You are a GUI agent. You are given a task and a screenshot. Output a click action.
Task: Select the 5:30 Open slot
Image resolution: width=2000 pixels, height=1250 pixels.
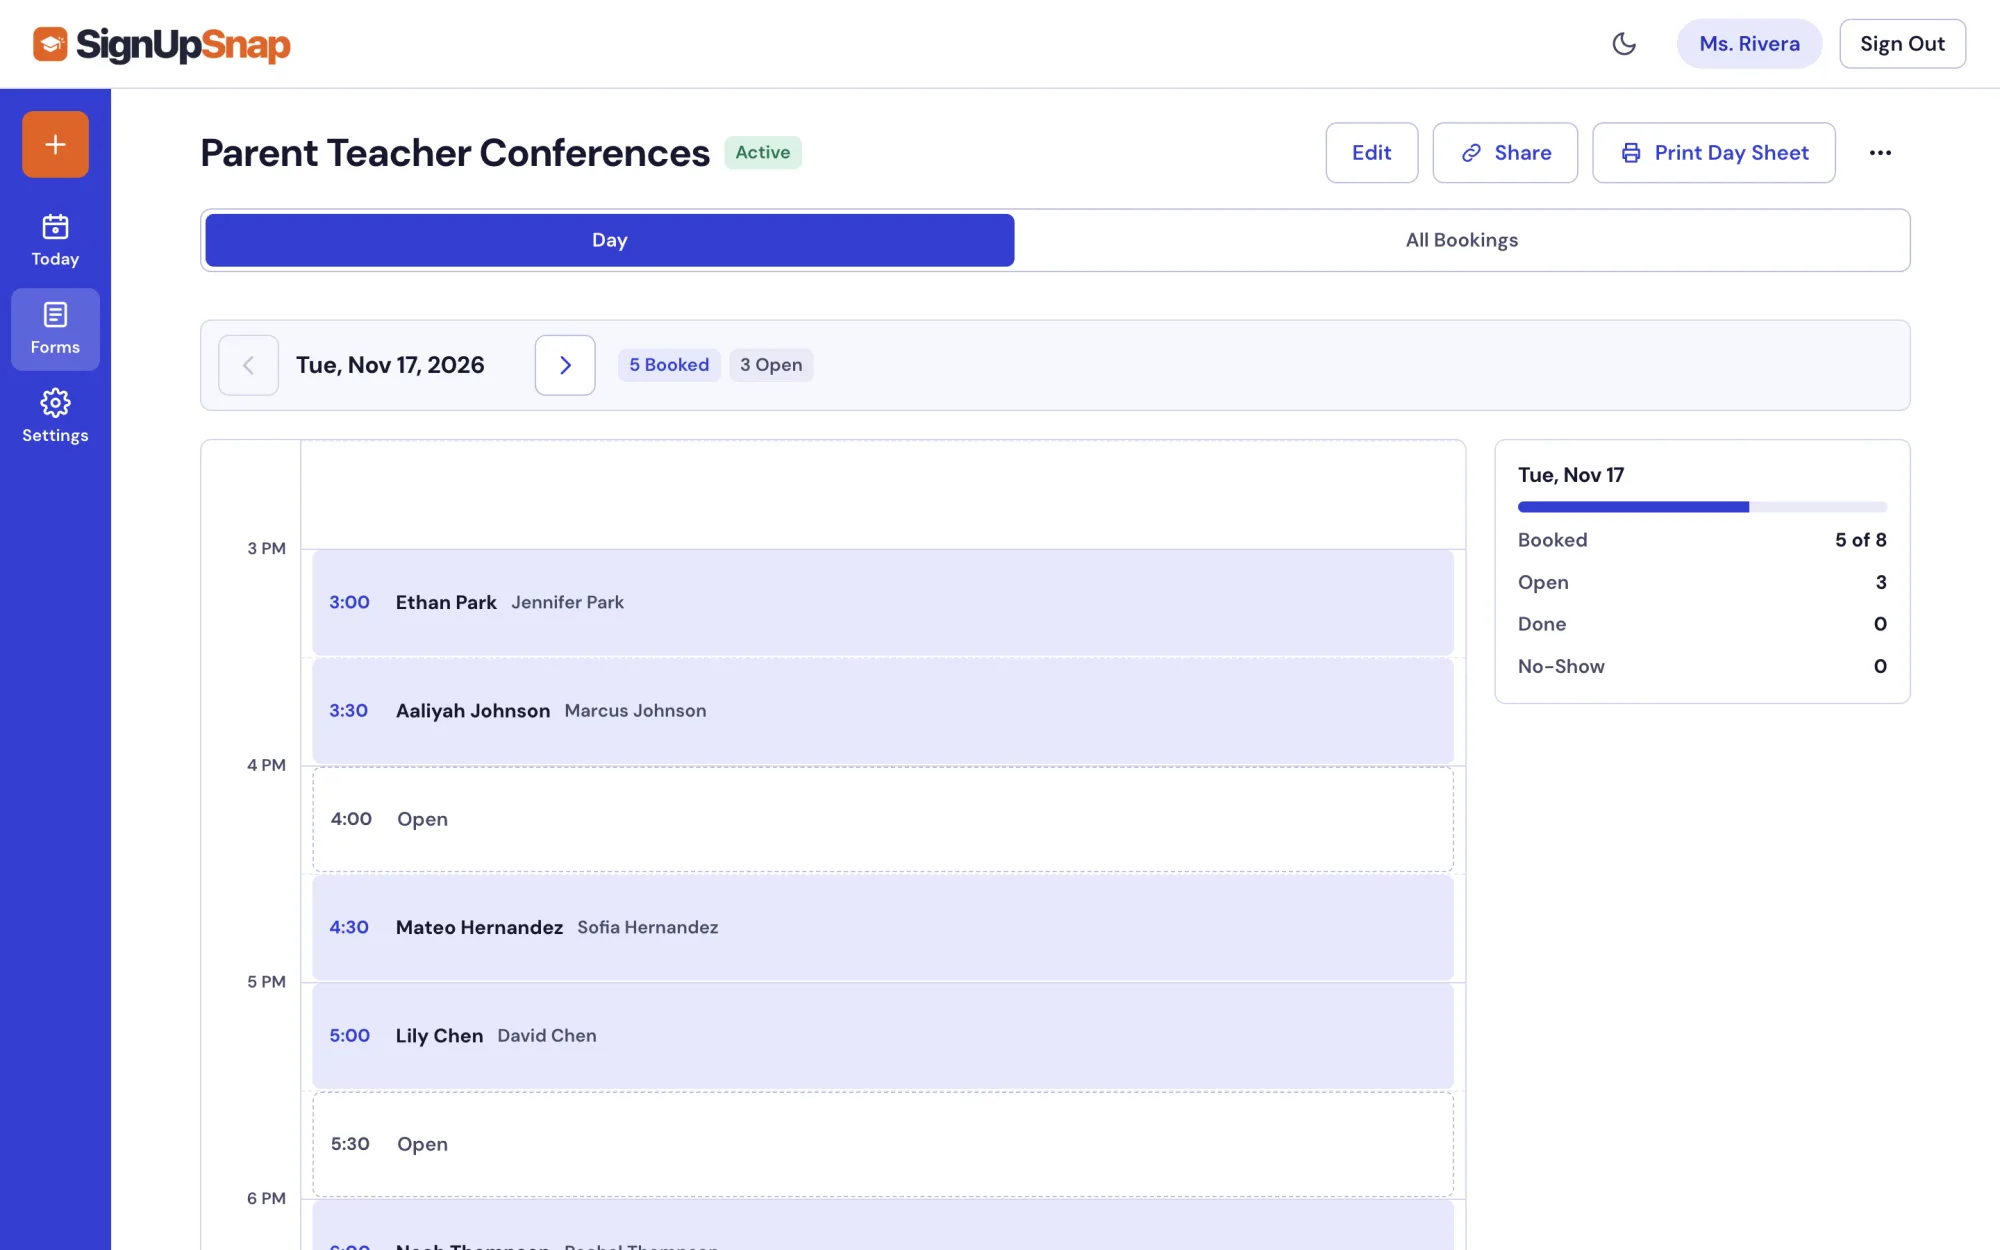883,1144
